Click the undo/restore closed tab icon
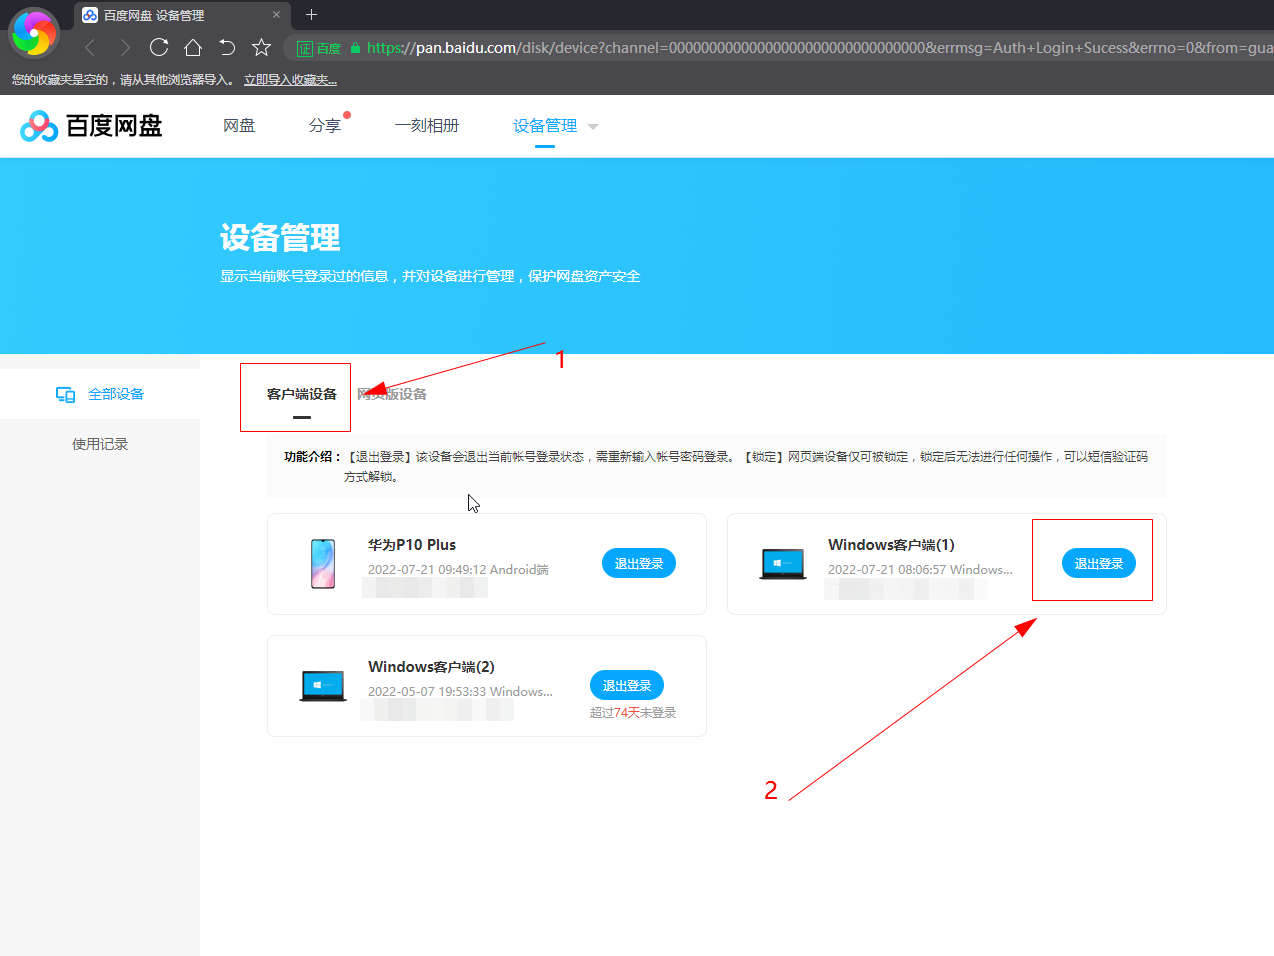The height and width of the screenshot is (956, 1274). (x=227, y=47)
